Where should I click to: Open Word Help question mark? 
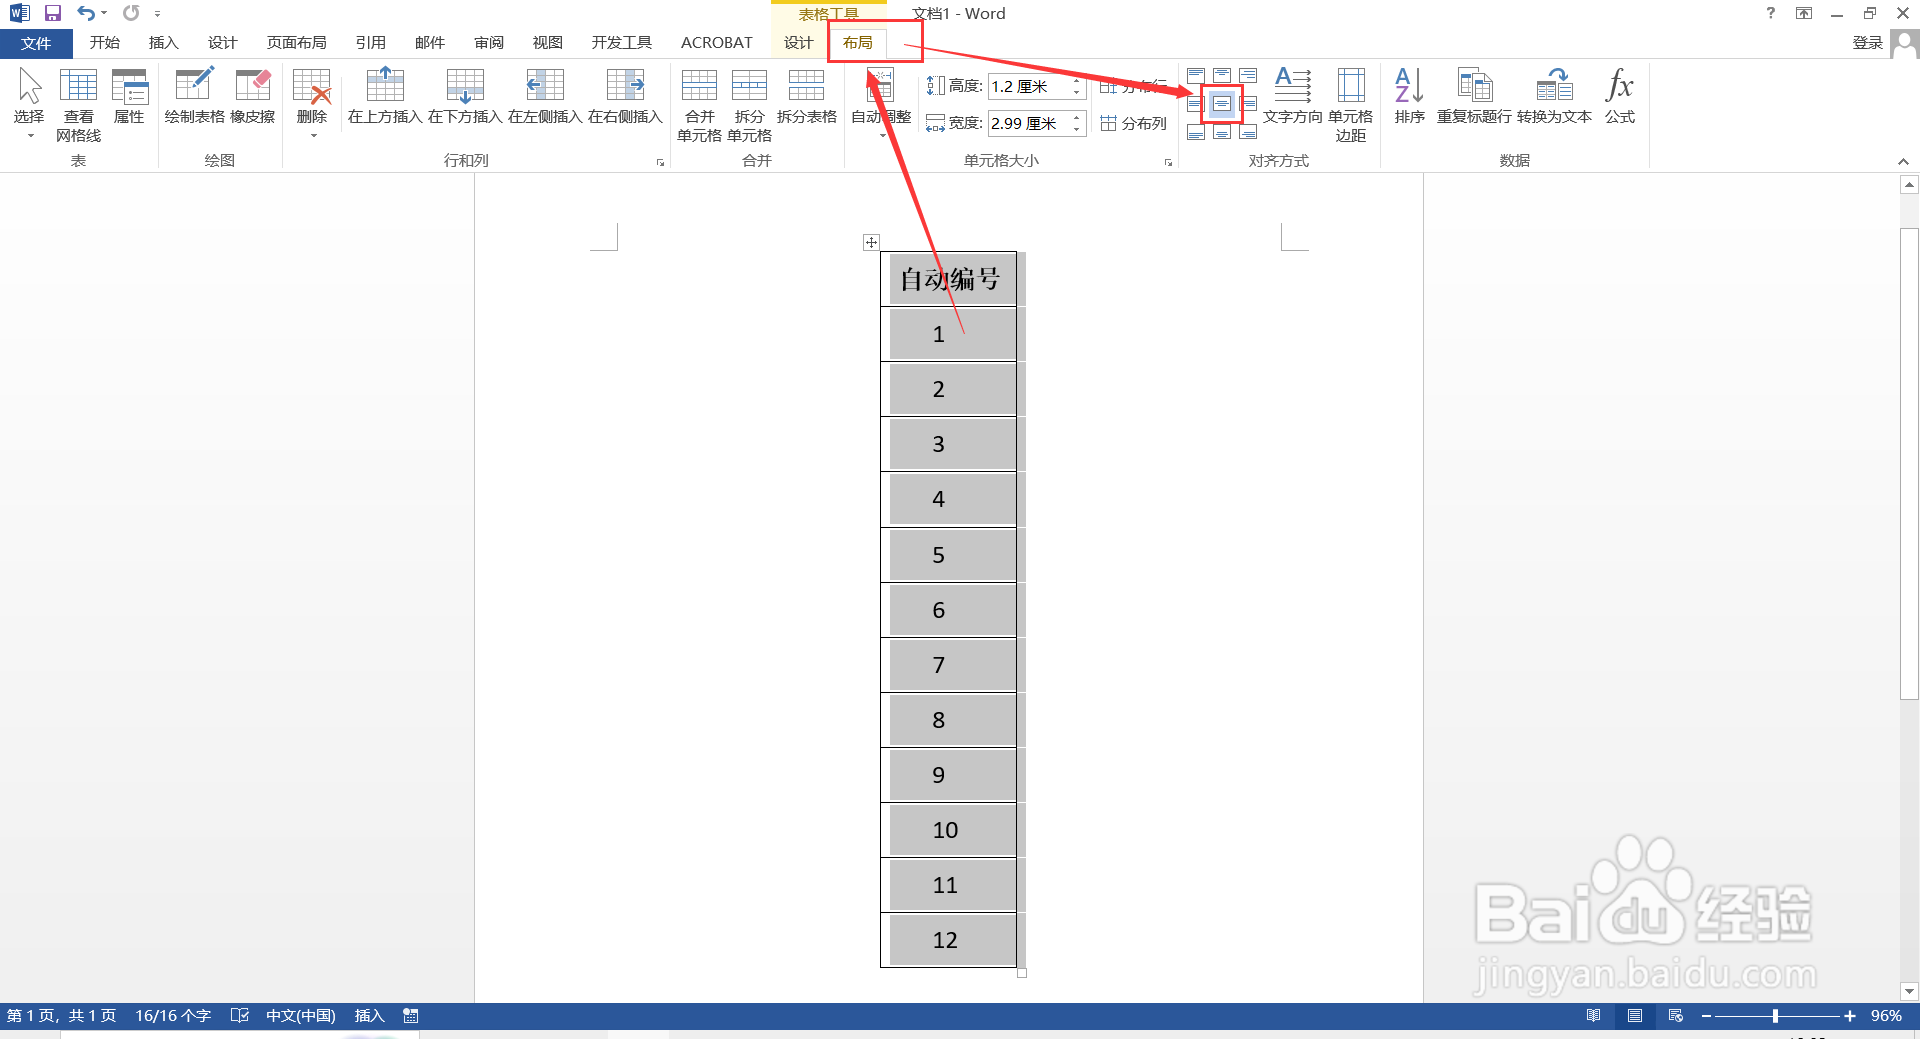tap(1771, 13)
